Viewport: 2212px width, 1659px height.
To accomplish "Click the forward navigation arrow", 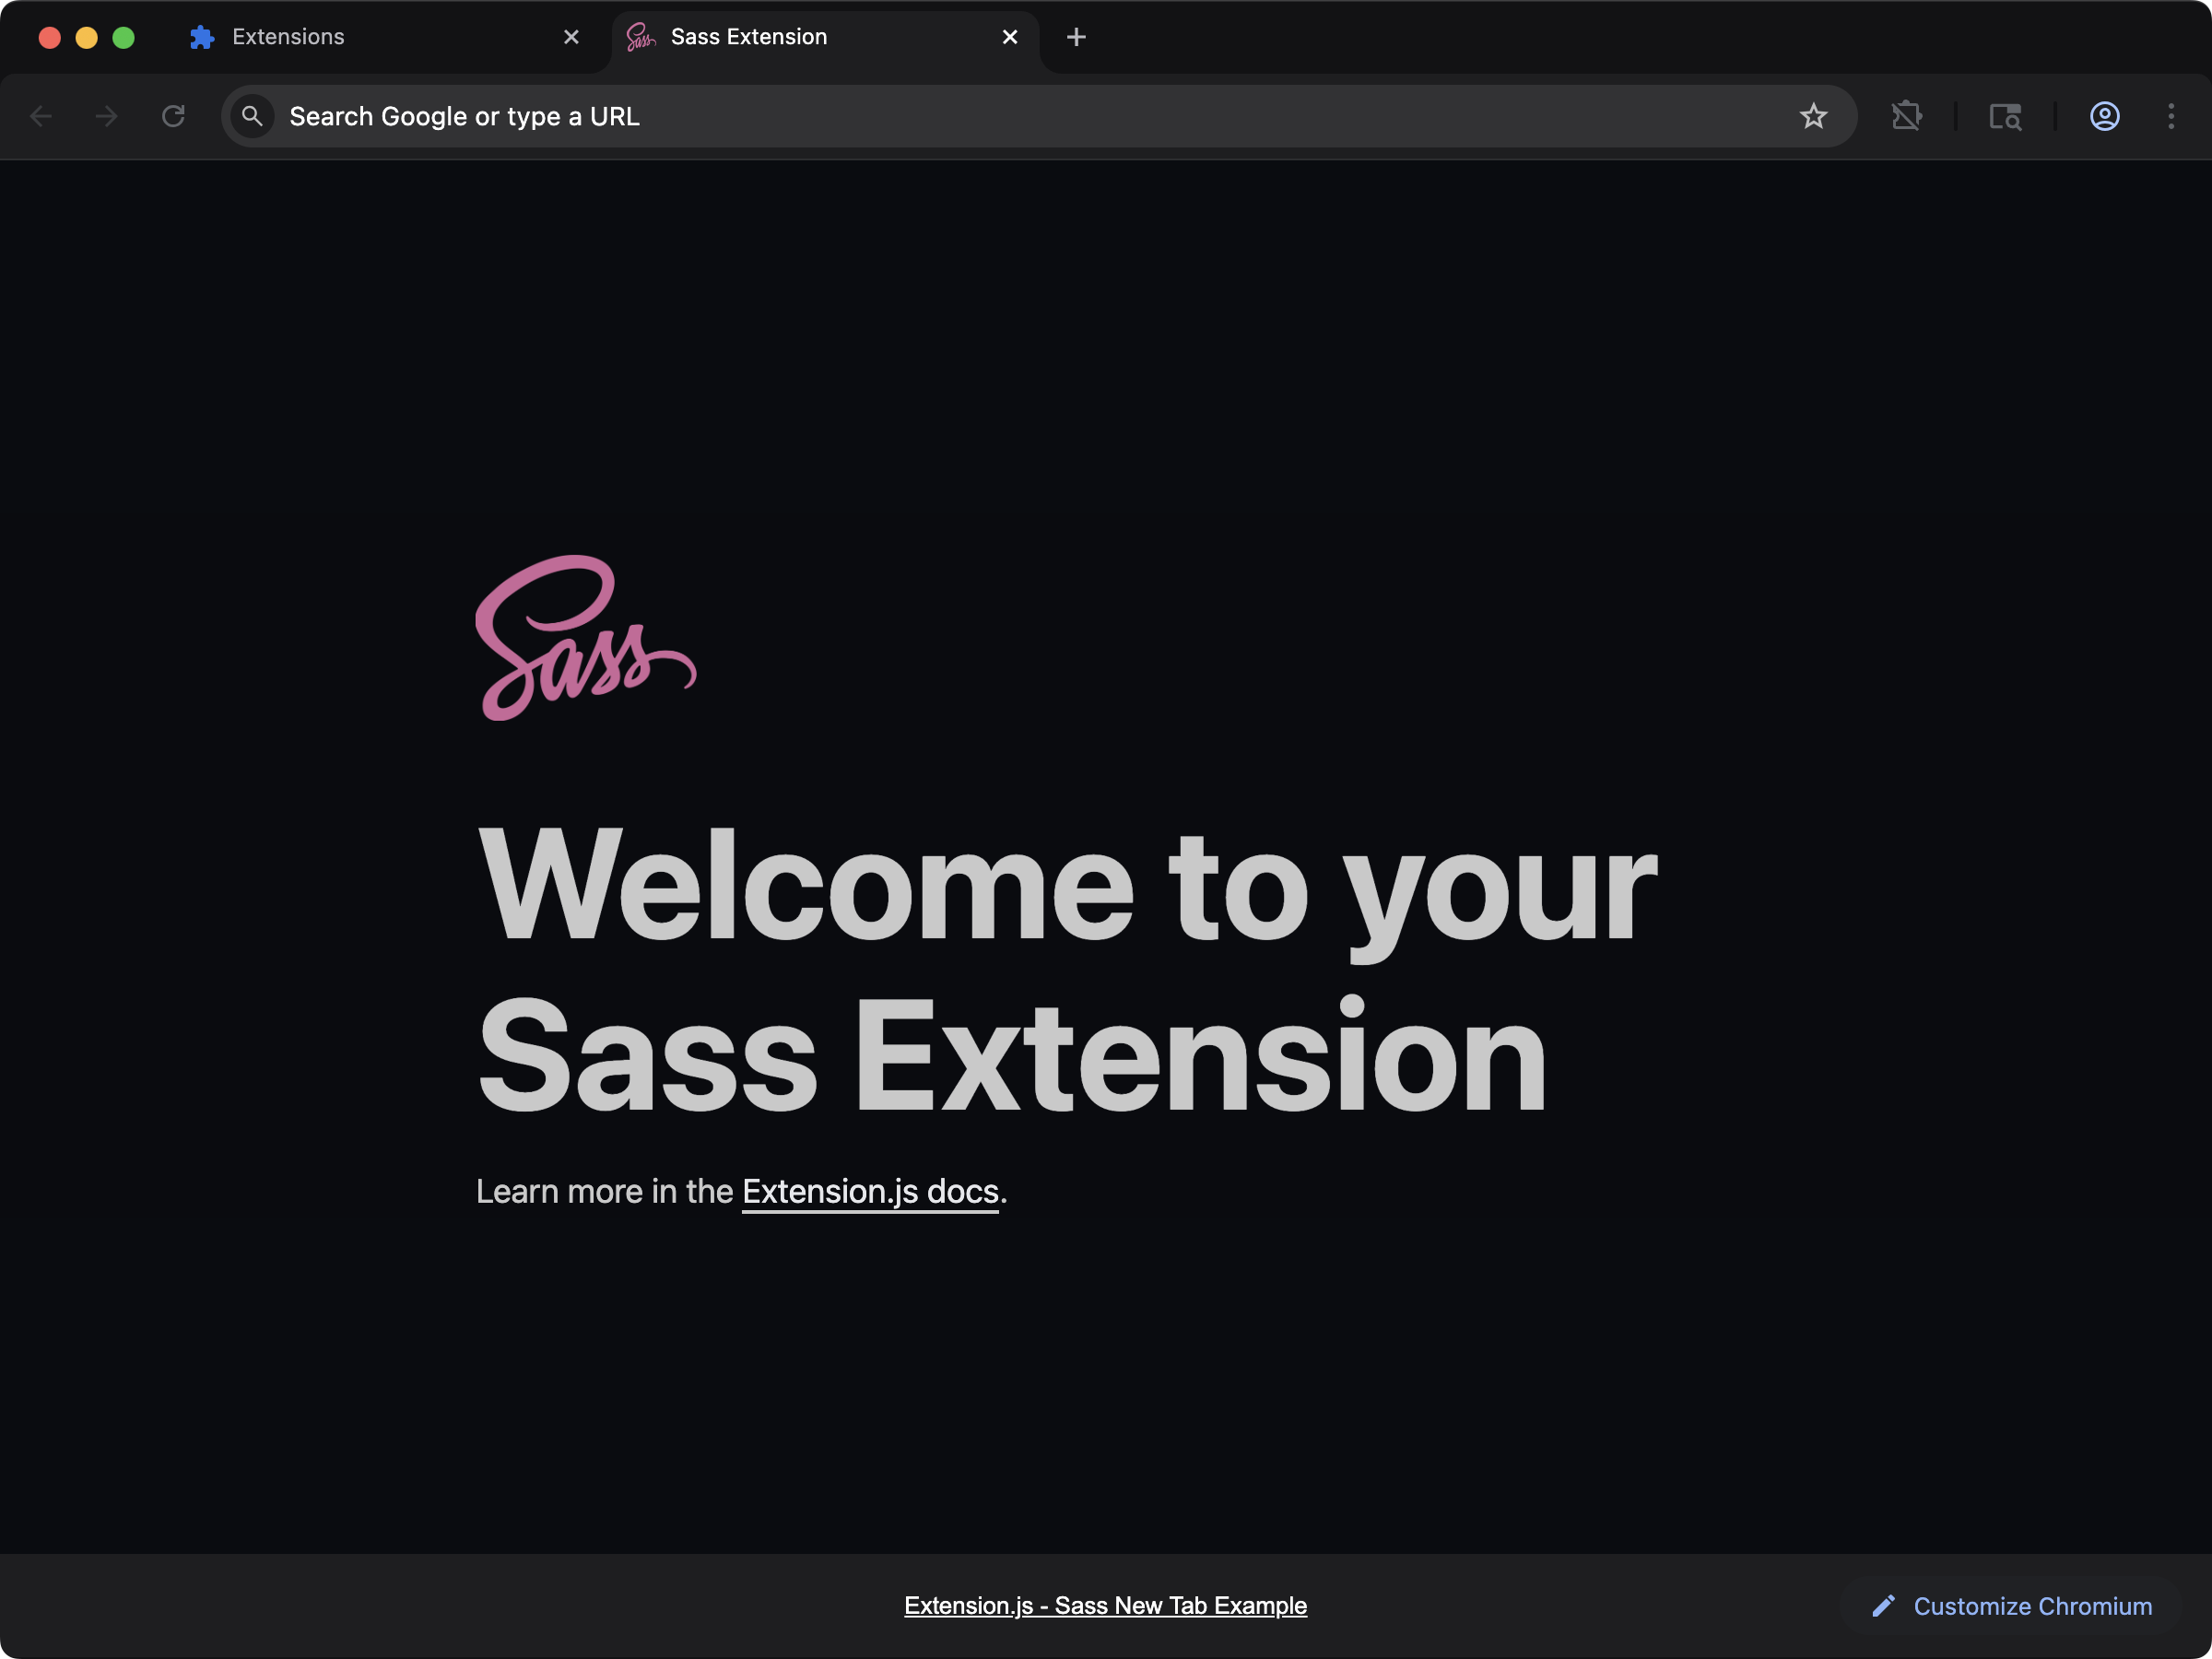I will [x=106, y=116].
